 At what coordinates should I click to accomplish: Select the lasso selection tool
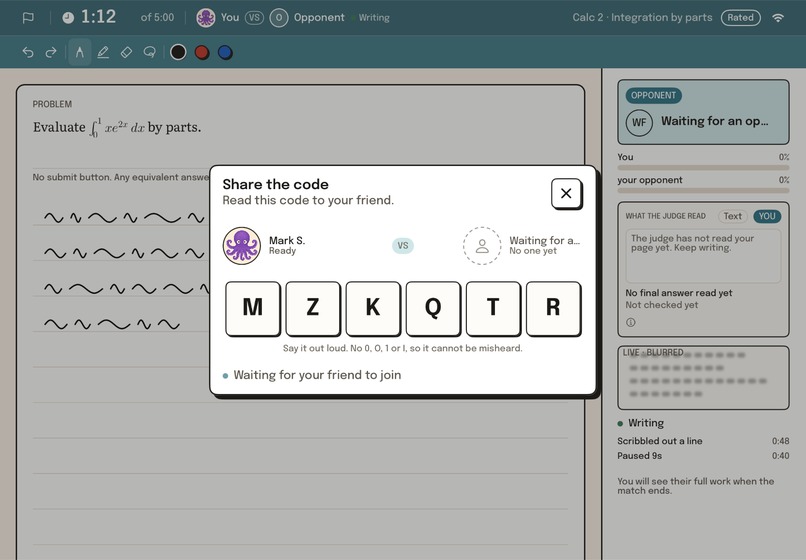point(150,52)
